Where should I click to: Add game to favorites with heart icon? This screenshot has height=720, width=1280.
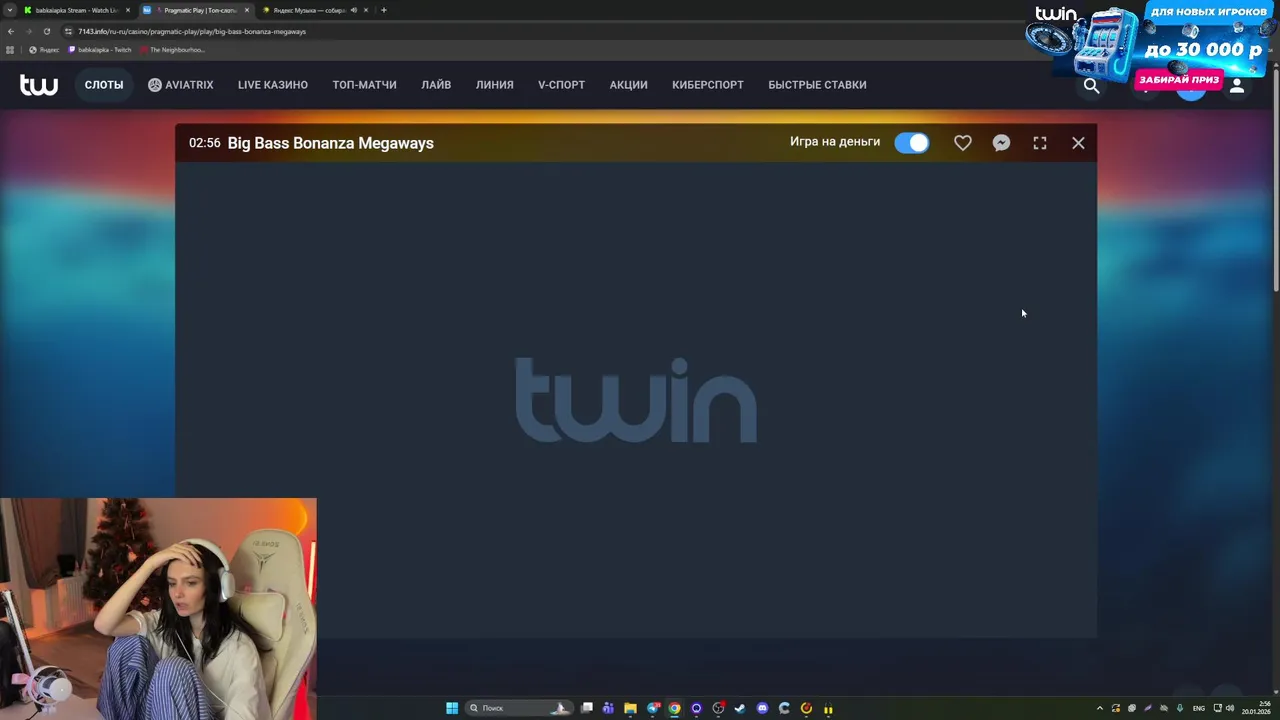(963, 143)
